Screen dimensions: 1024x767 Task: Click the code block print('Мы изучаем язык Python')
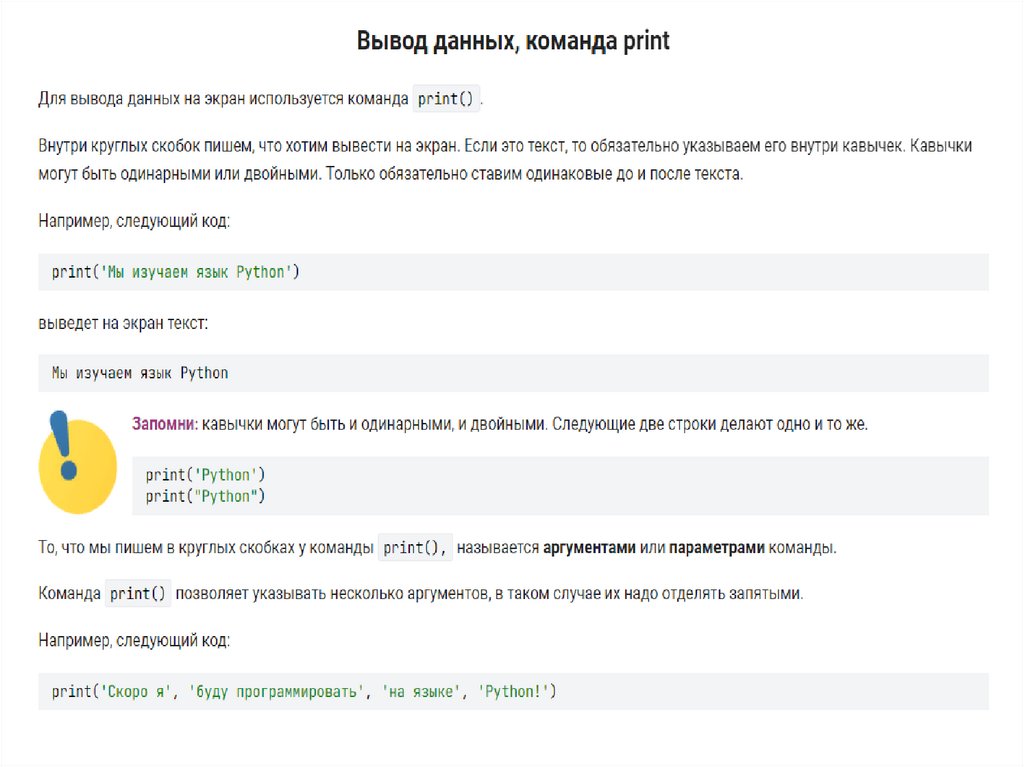click(x=175, y=272)
